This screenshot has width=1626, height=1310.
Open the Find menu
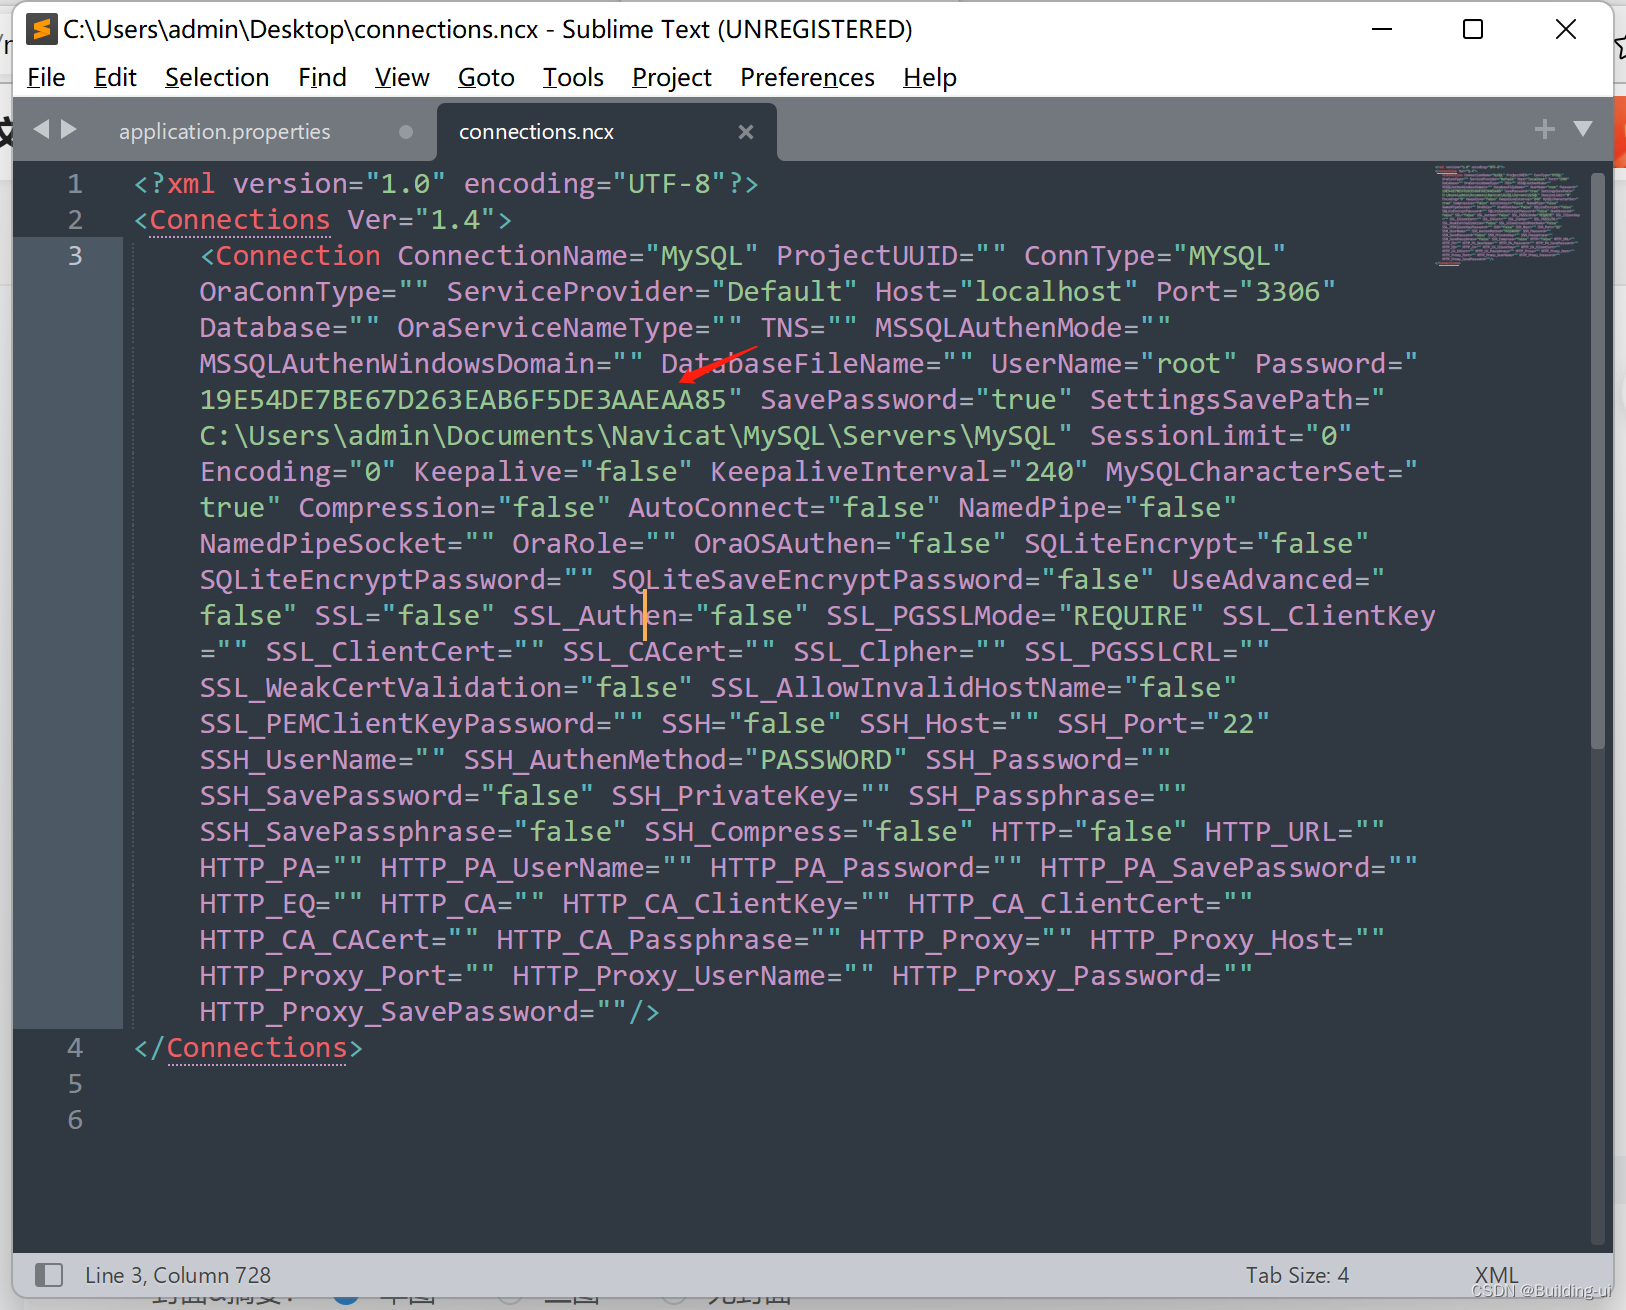click(x=322, y=77)
